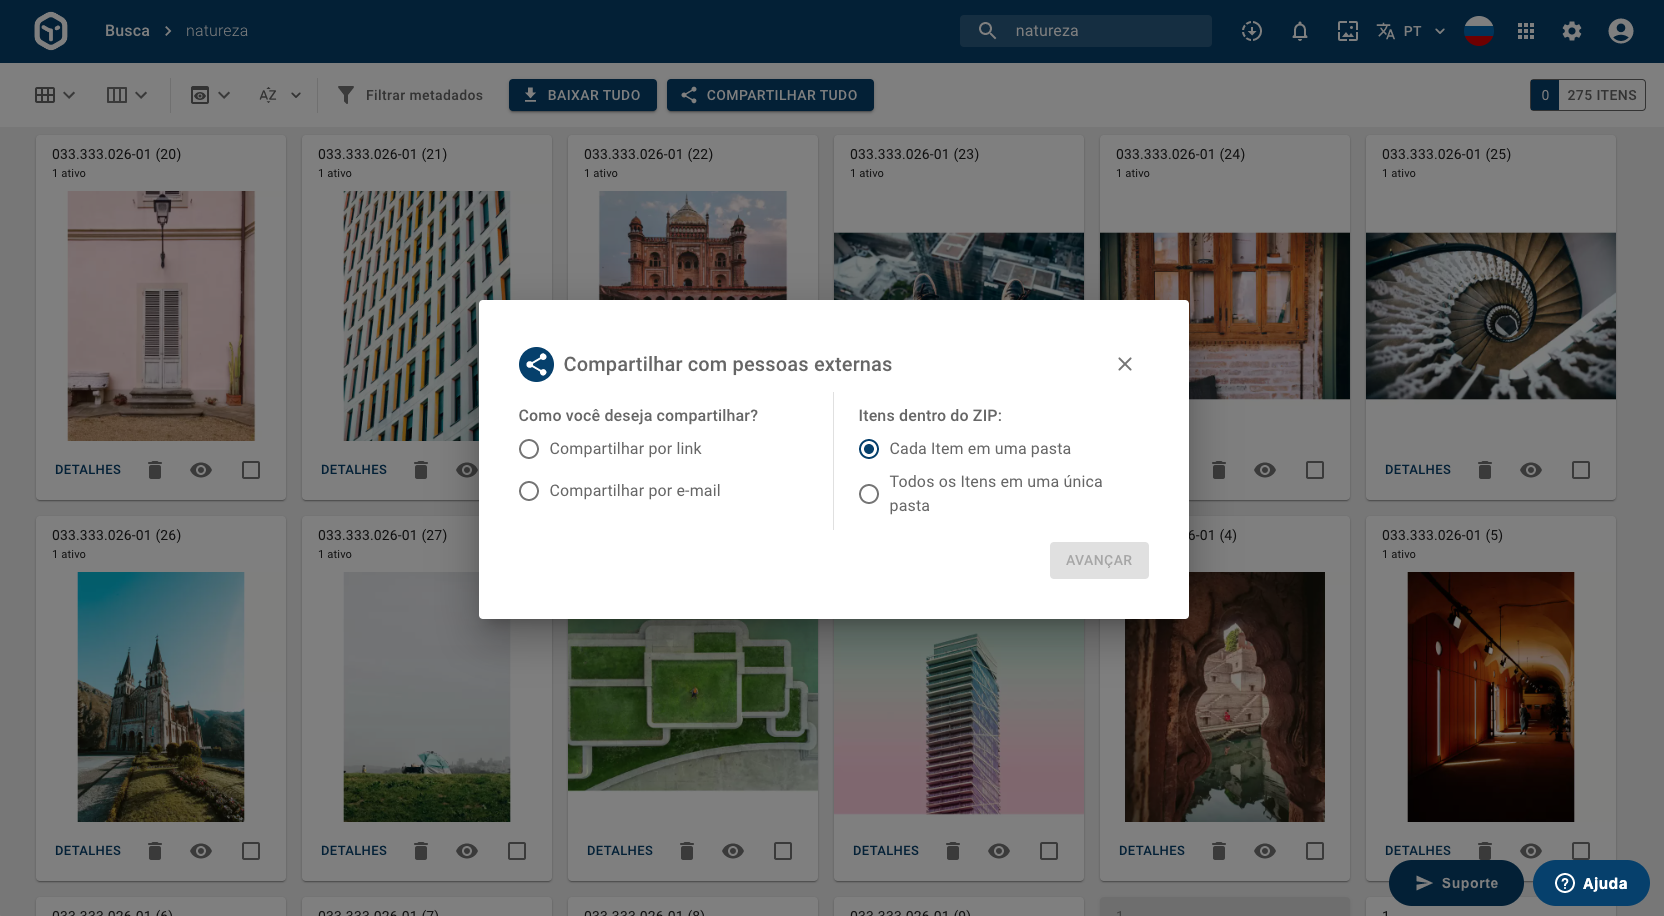Viewport: 1664px width, 916px height.
Task: Click the round flag avatar icon
Action: 1479,31
